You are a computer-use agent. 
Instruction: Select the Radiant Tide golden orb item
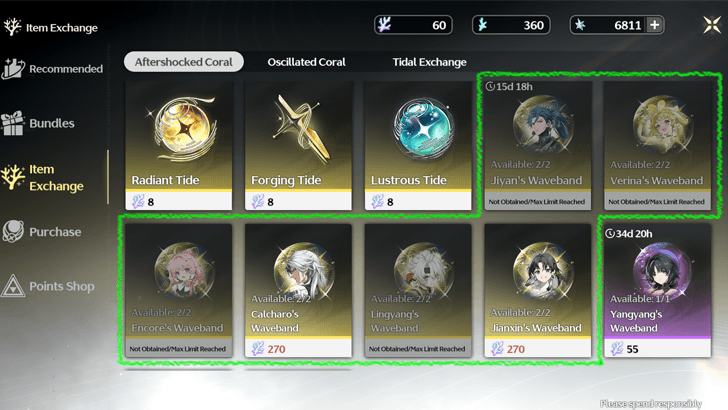179,146
